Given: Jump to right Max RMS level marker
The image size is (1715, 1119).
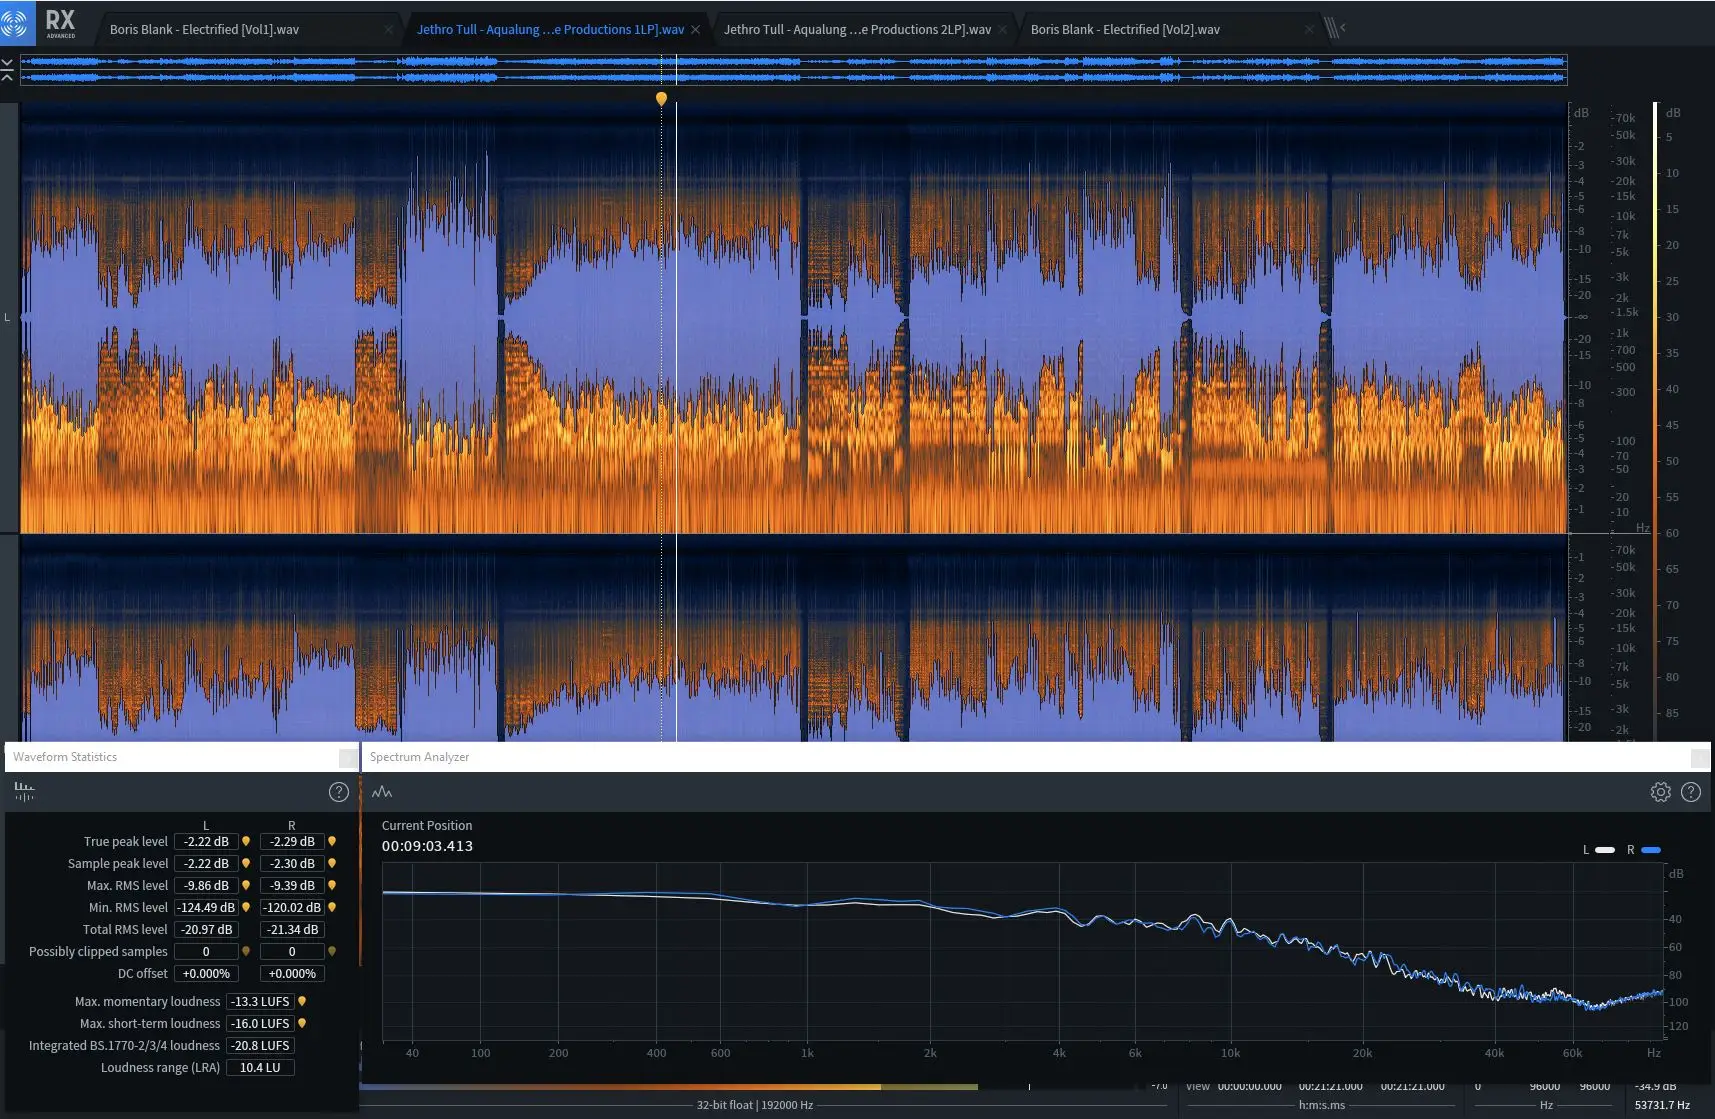Looking at the screenshot, I should click(x=332, y=885).
